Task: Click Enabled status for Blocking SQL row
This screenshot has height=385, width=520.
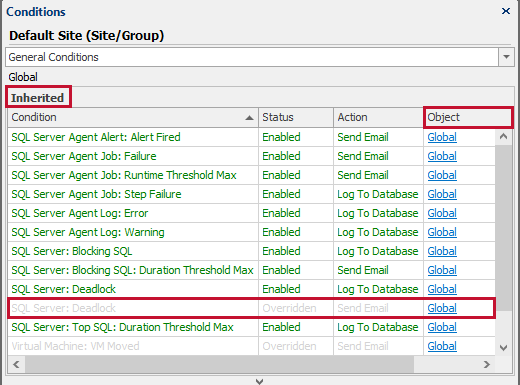Action: pos(281,251)
